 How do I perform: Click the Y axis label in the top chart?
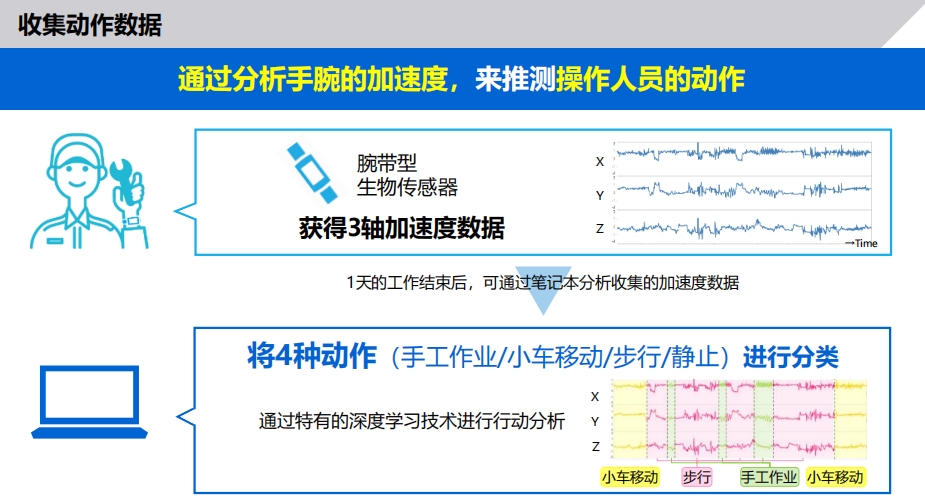600,195
